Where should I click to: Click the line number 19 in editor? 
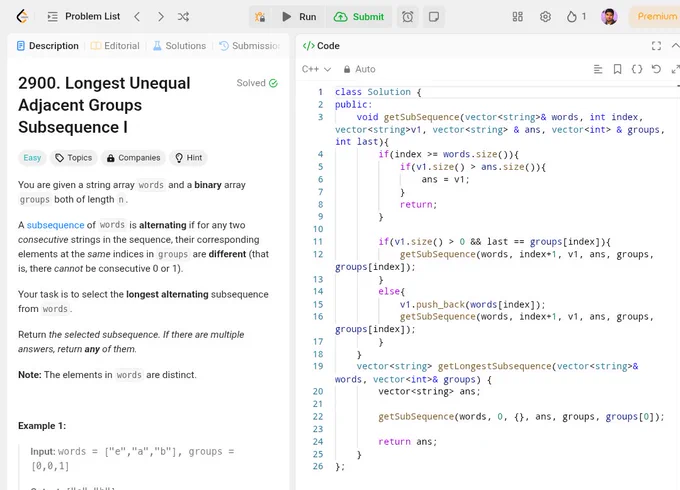pyautogui.click(x=318, y=366)
